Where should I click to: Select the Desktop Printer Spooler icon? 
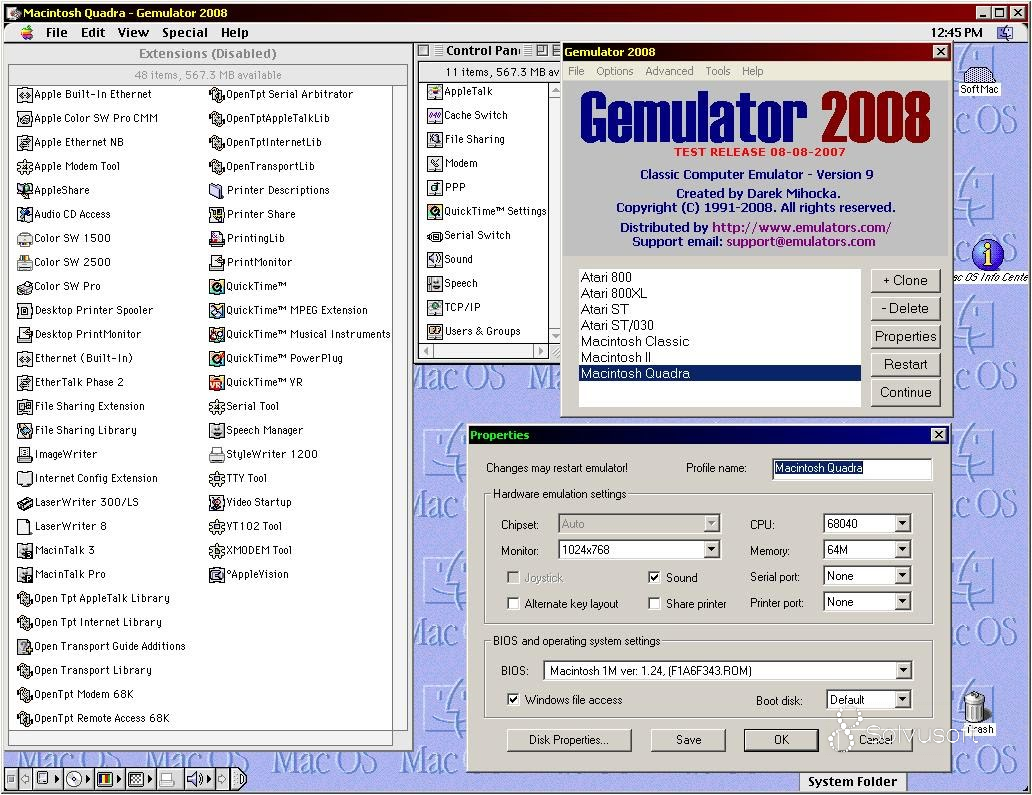(24, 311)
